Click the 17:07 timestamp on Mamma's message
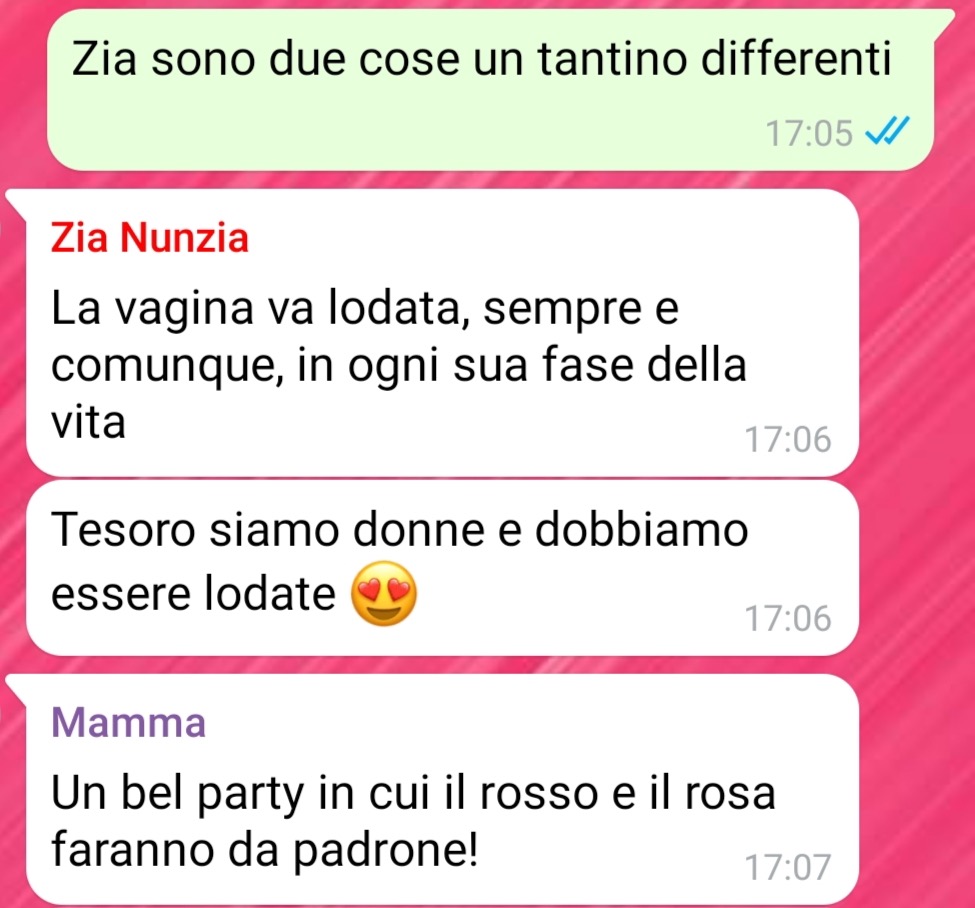The width and height of the screenshot is (975, 908). coord(788,867)
